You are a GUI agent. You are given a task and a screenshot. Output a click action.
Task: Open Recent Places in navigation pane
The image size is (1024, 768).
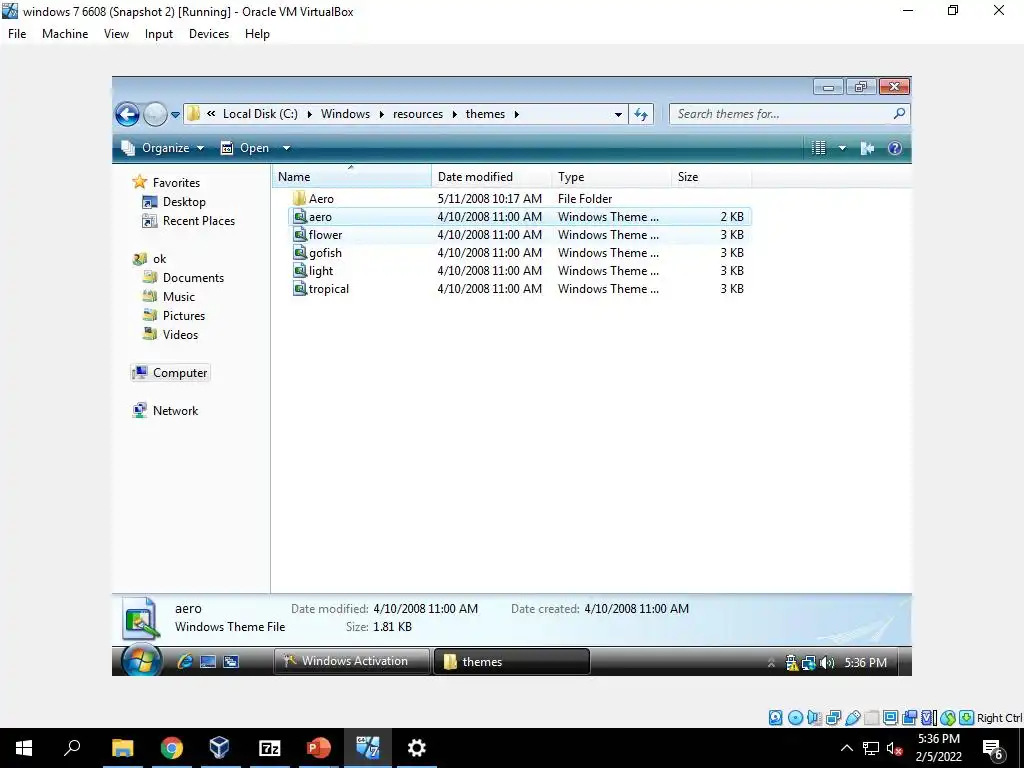(x=189, y=221)
